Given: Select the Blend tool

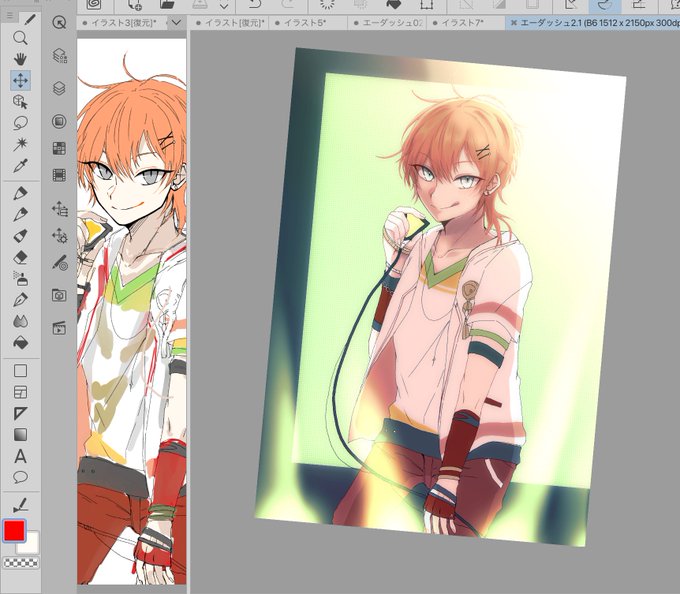Looking at the screenshot, I should click(20, 321).
